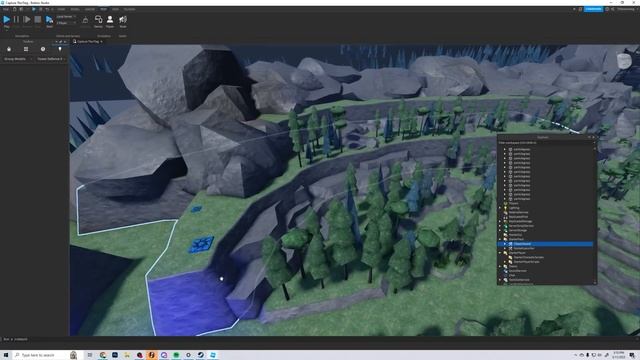Select the tool below the highlighted row
The image size is (640, 360).
[524, 248]
